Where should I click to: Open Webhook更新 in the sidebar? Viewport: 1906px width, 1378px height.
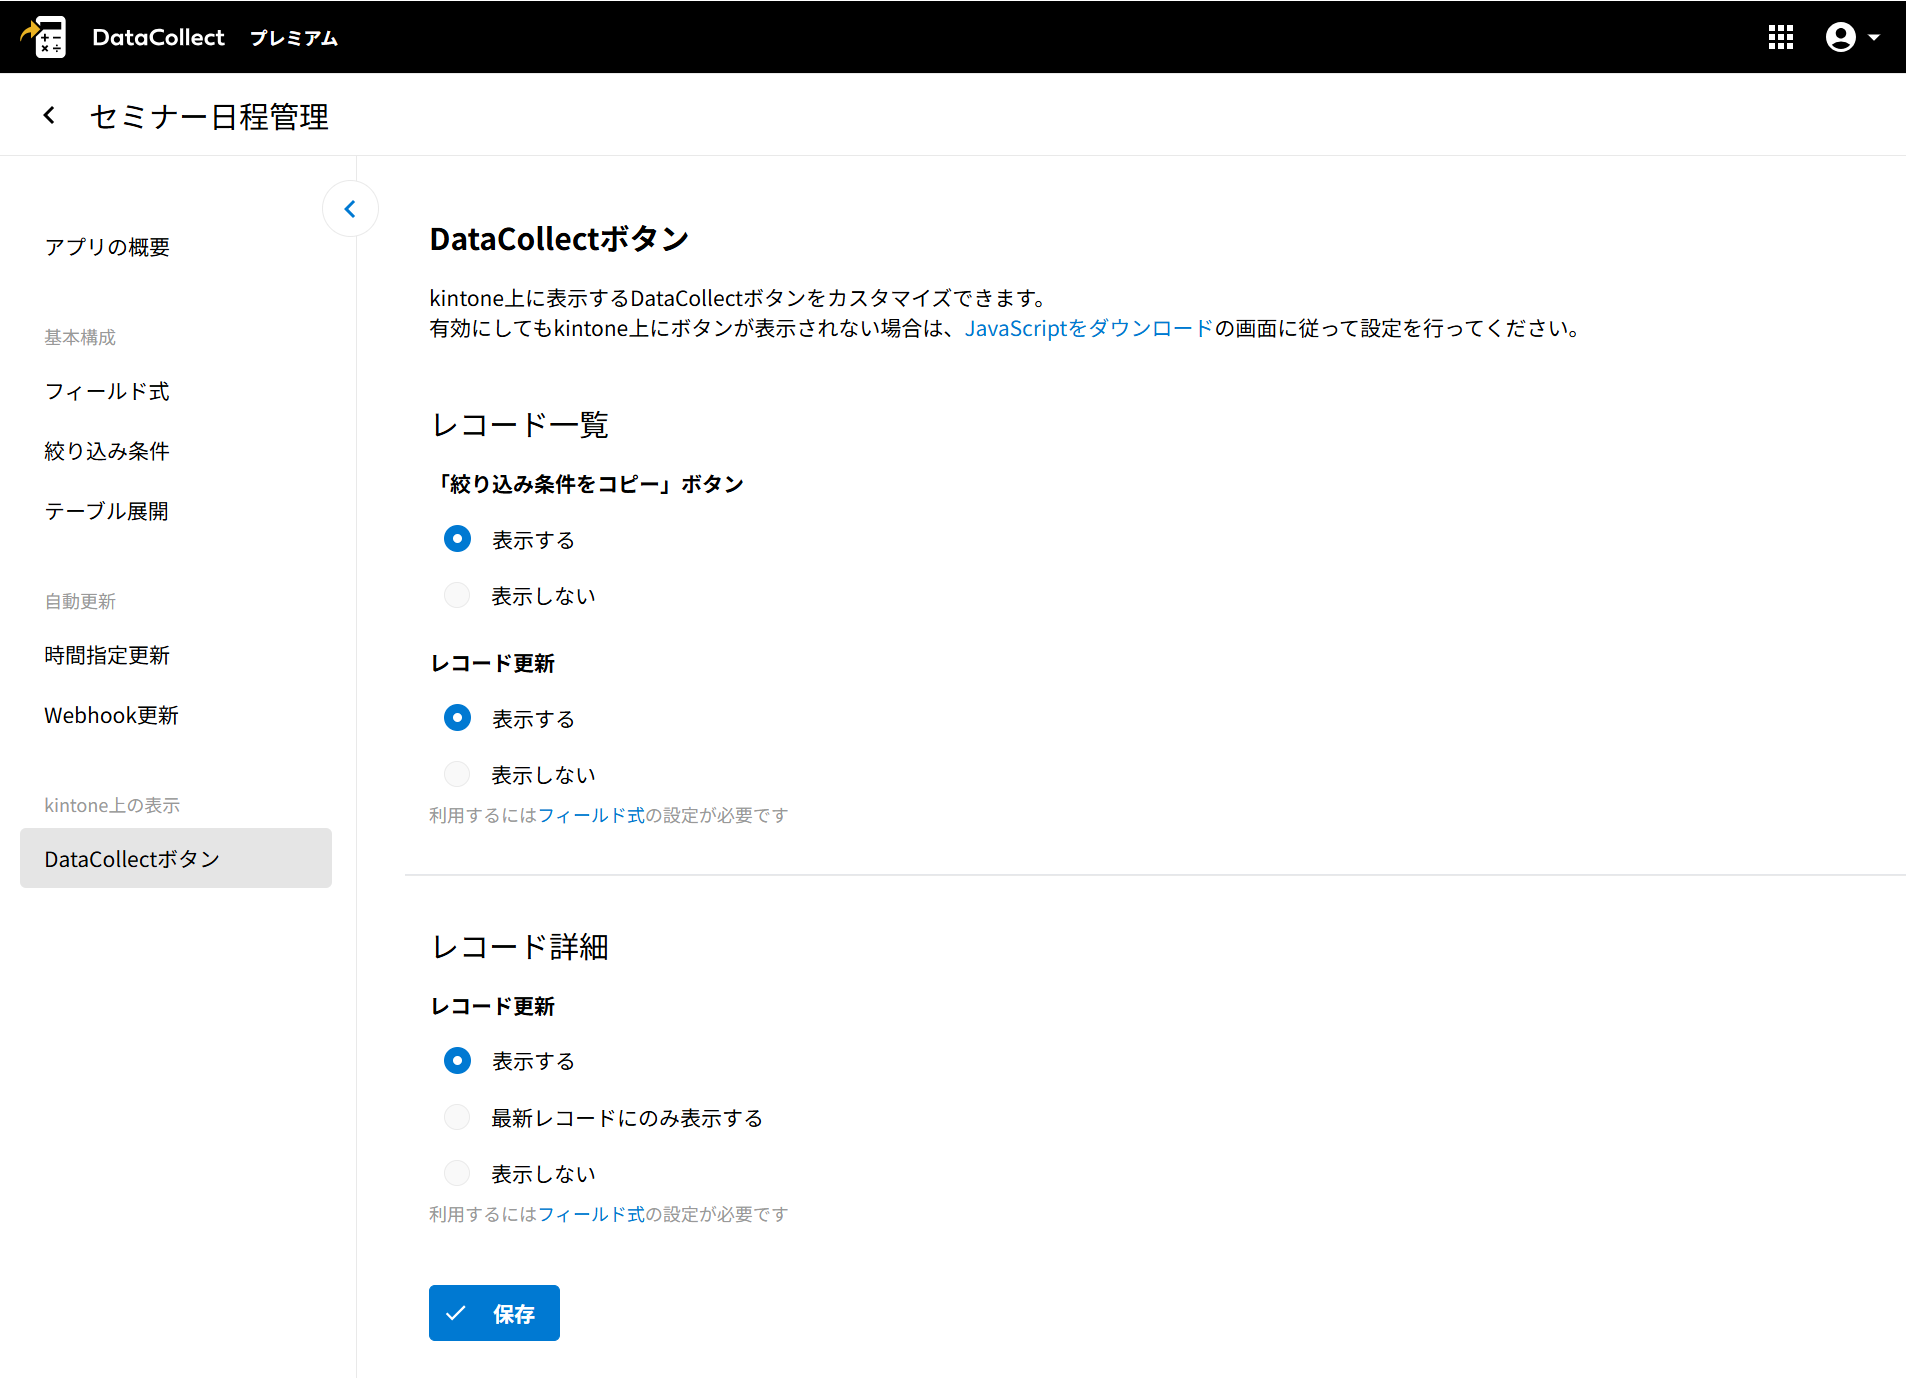[111, 715]
